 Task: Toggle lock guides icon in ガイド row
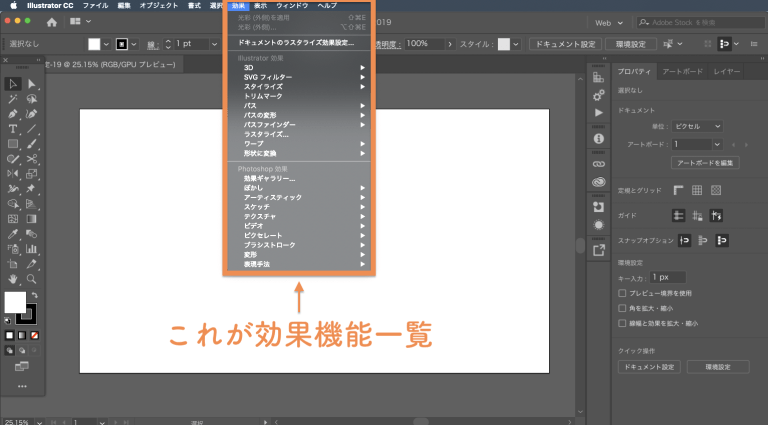click(x=697, y=215)
